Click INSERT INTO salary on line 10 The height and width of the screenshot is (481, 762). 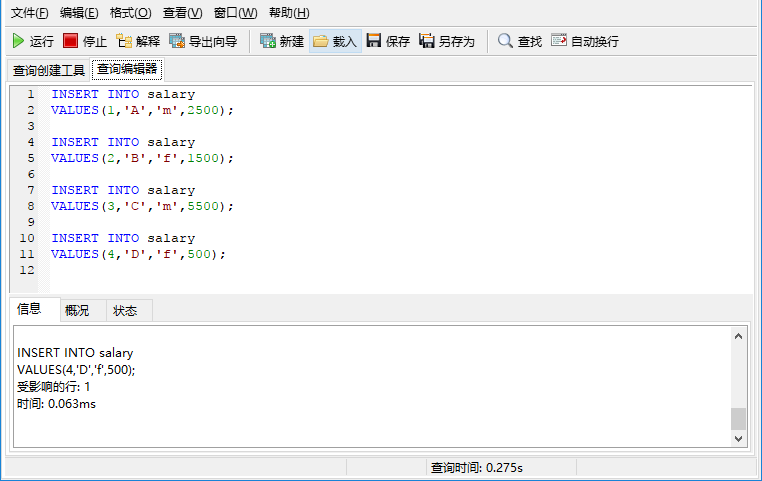[x=123, y=239]
